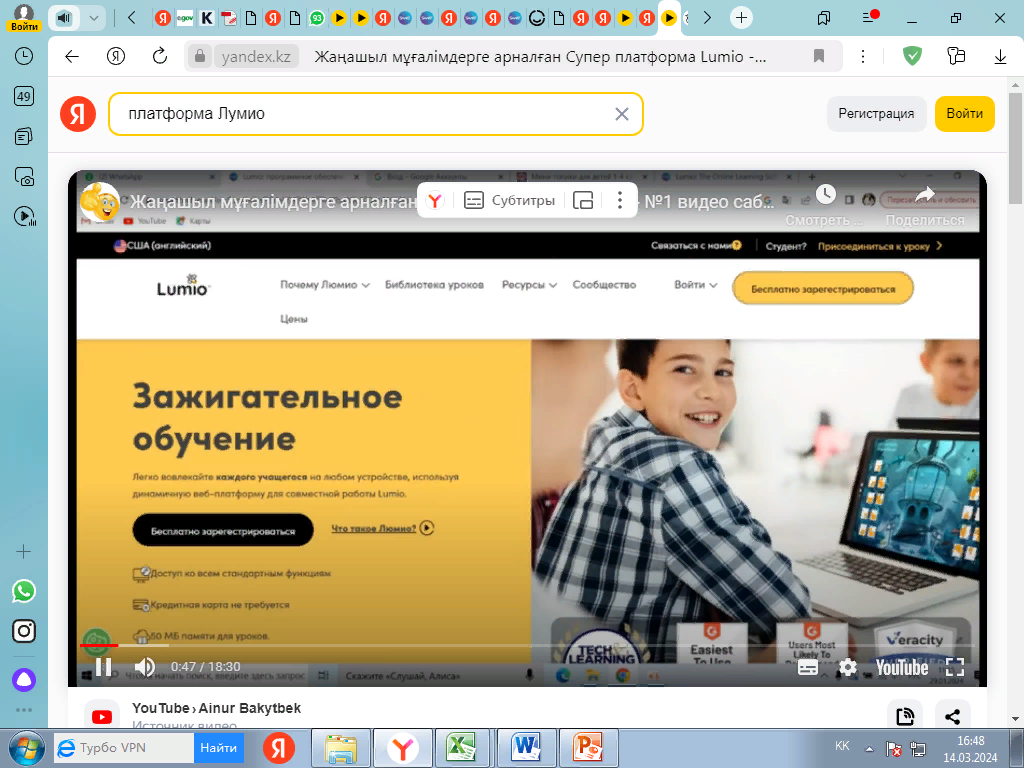1024x768 pixels.
Task: Switch to the egov tab
Action: tap(185, 18)
